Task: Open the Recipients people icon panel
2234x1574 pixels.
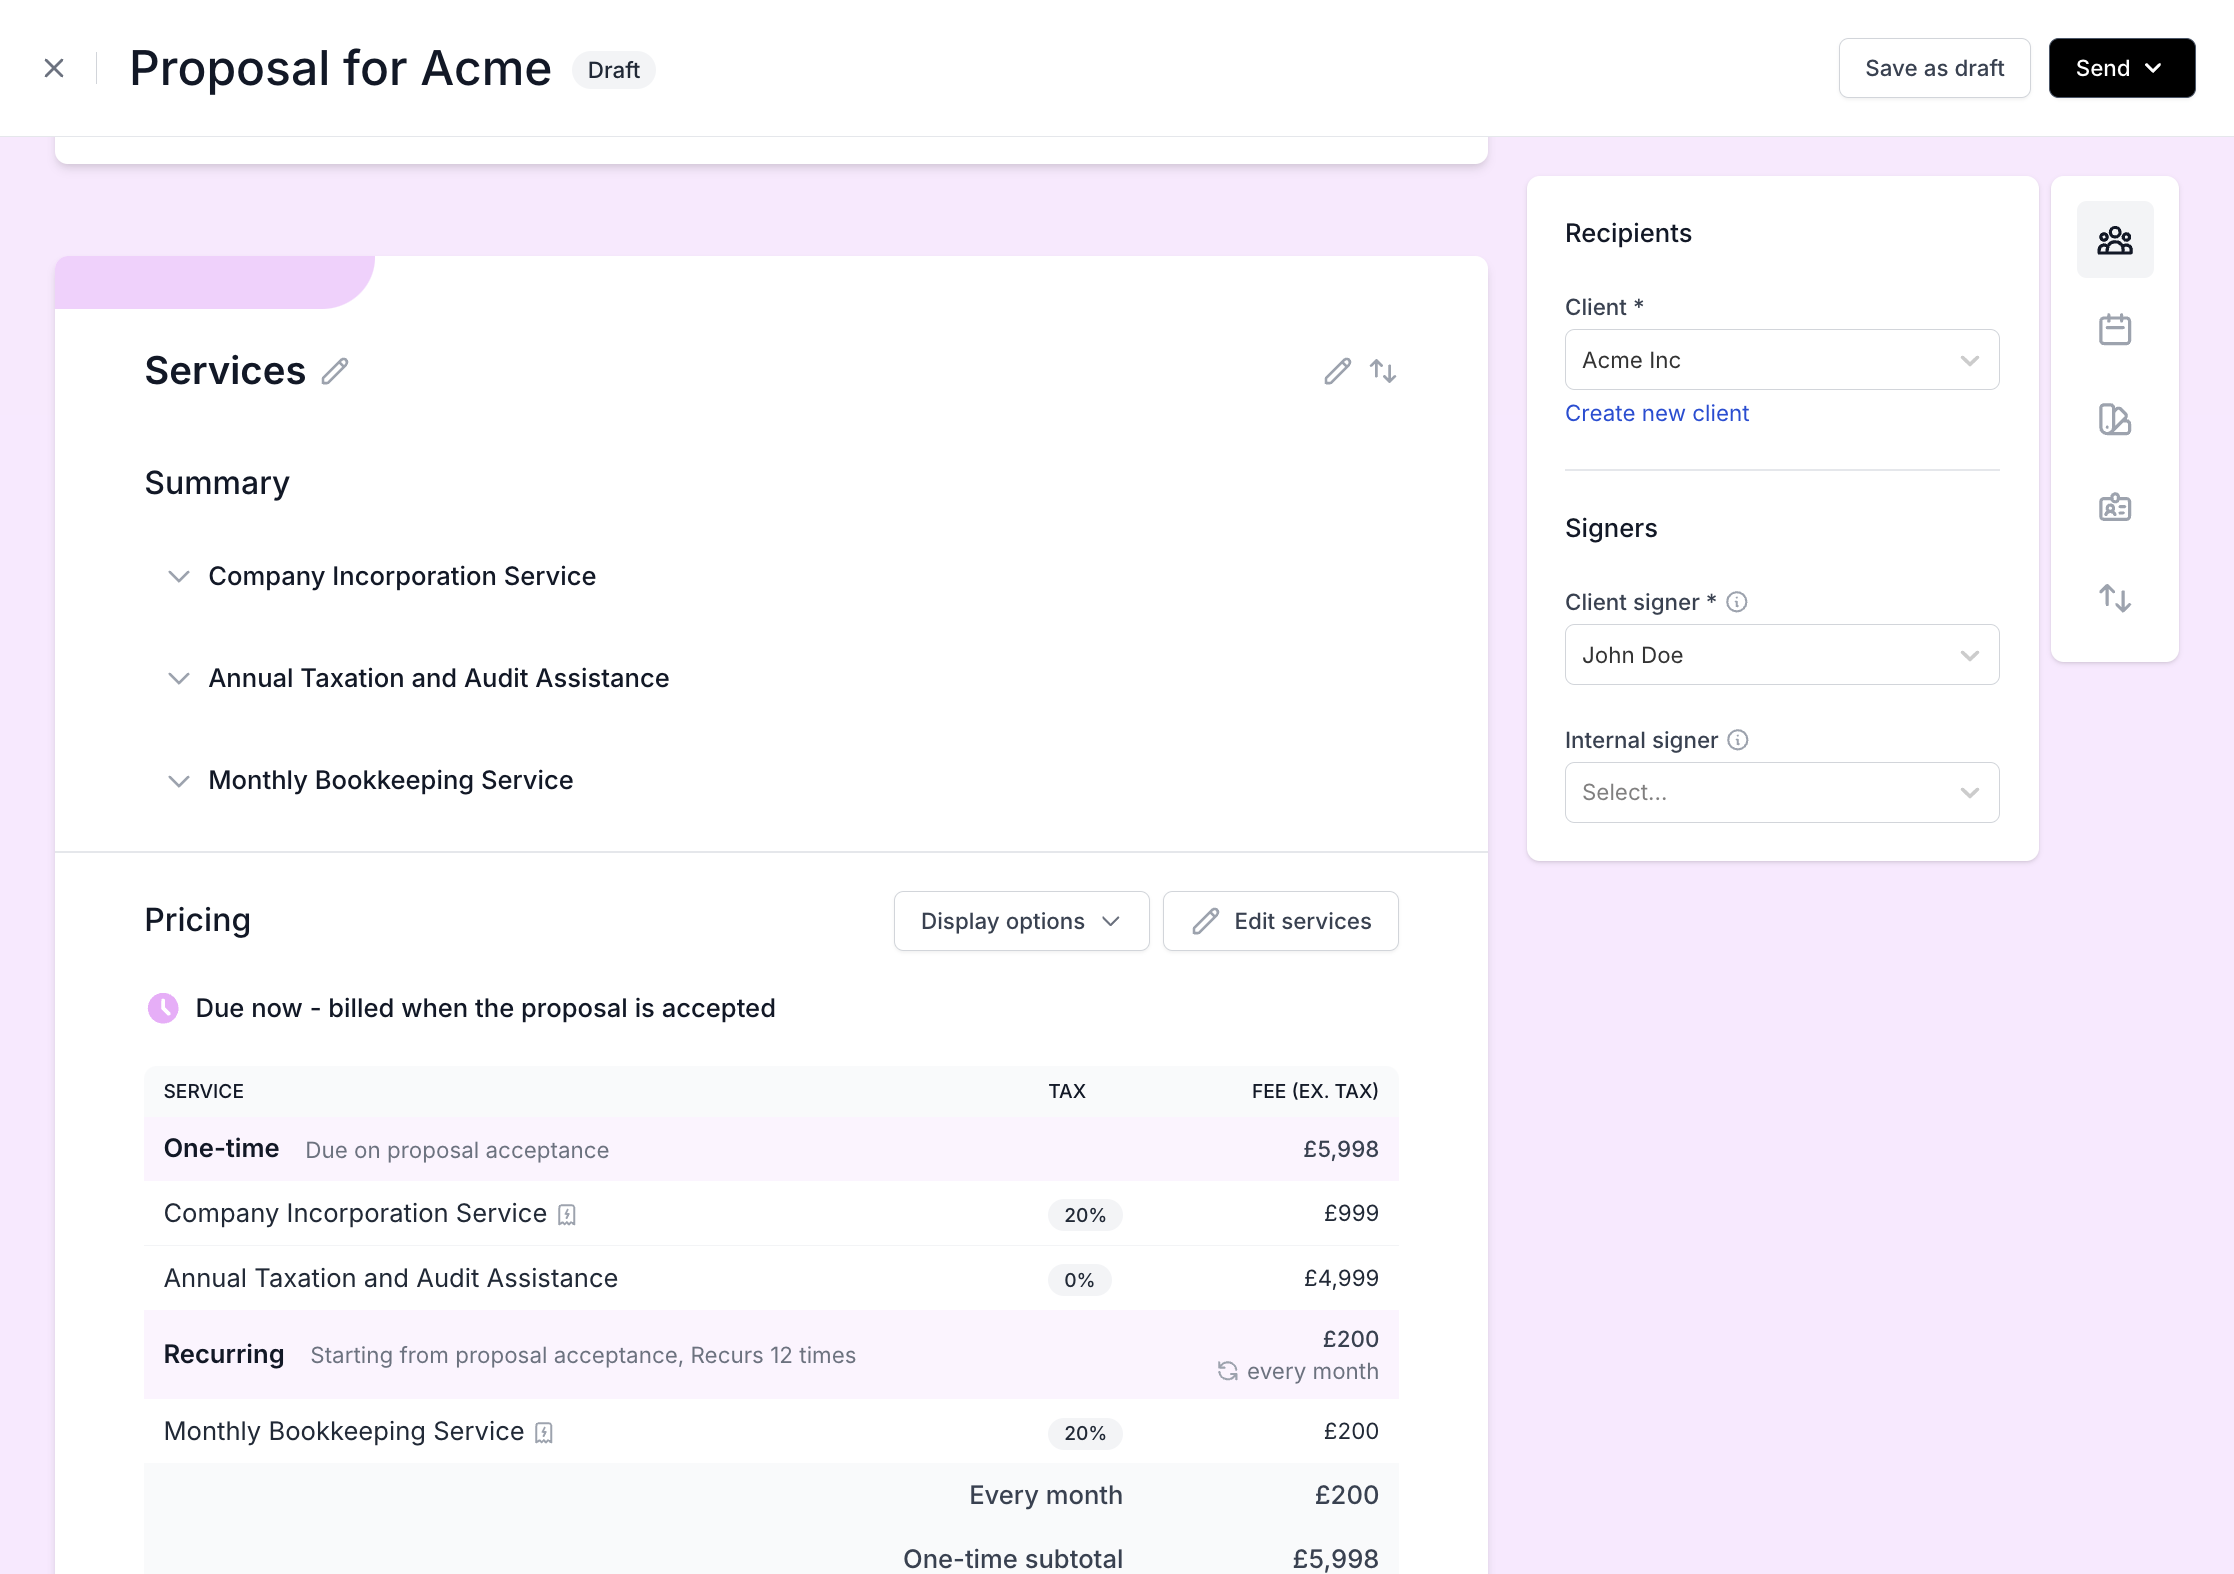Action: [2115, 240]
